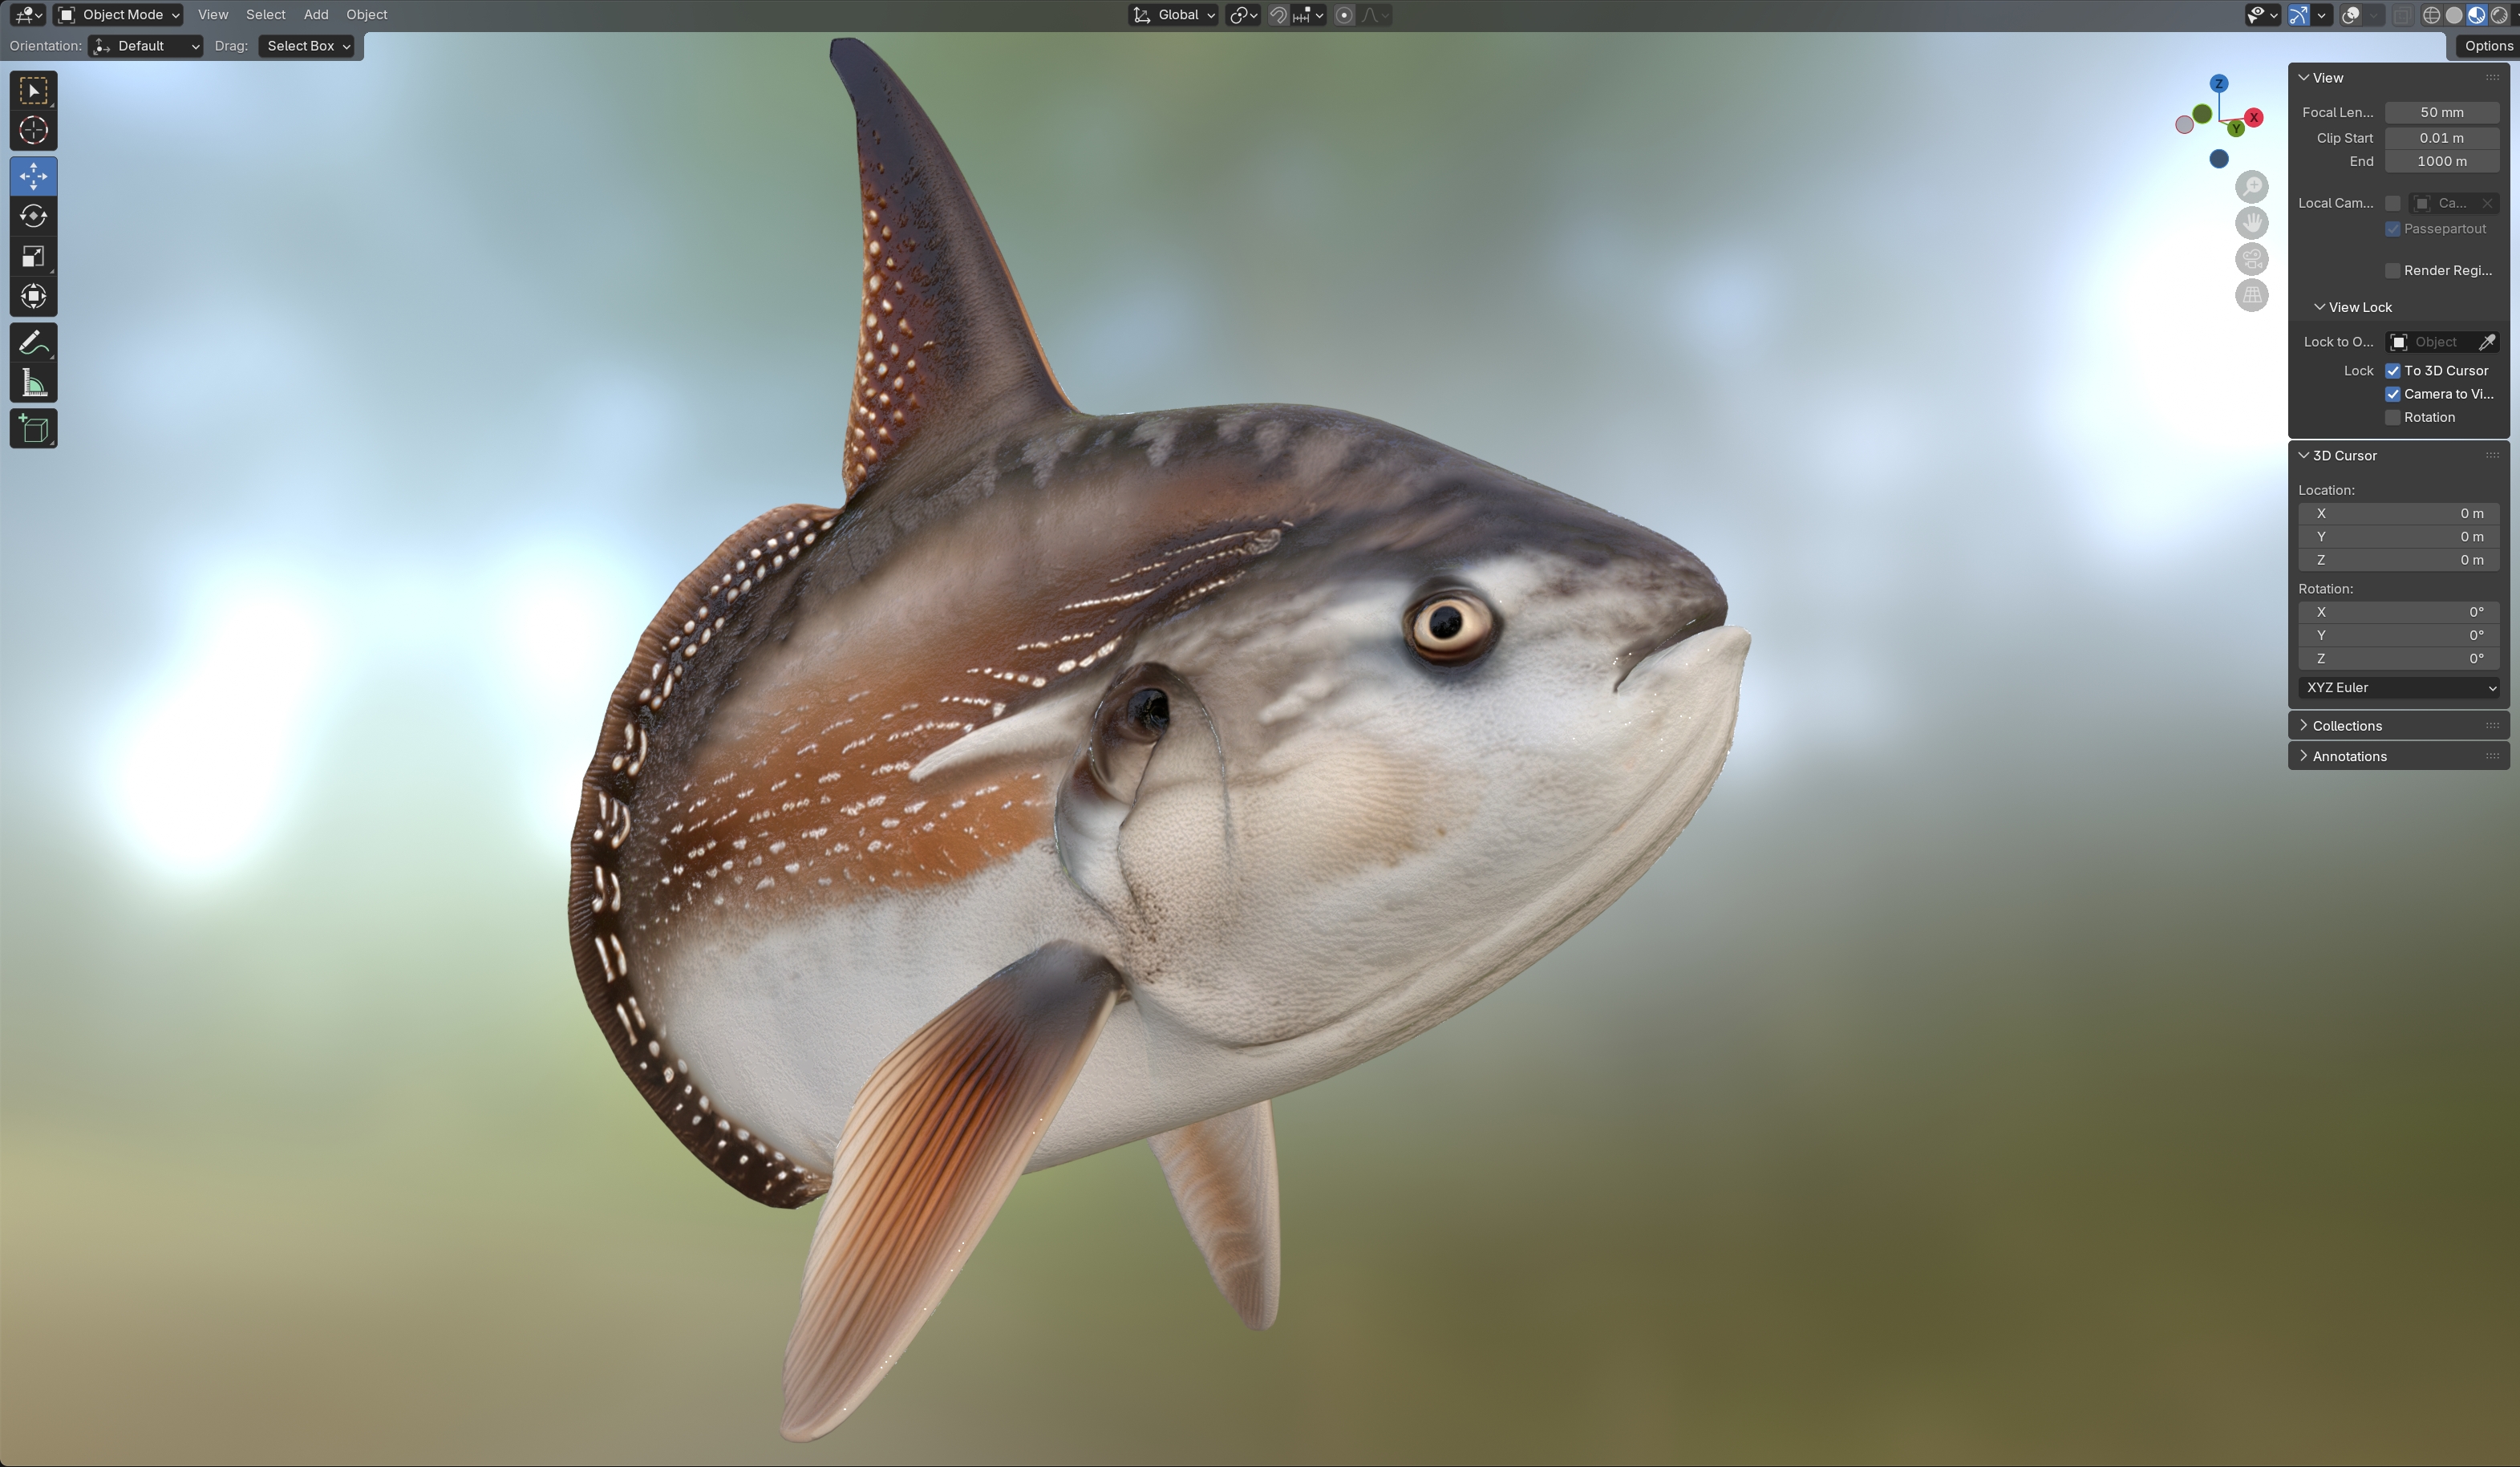The height and width of the screenshot is (1467, 2520).
Task: Open the Add menu
Action: pyautogui.click(x=316, y=15)
